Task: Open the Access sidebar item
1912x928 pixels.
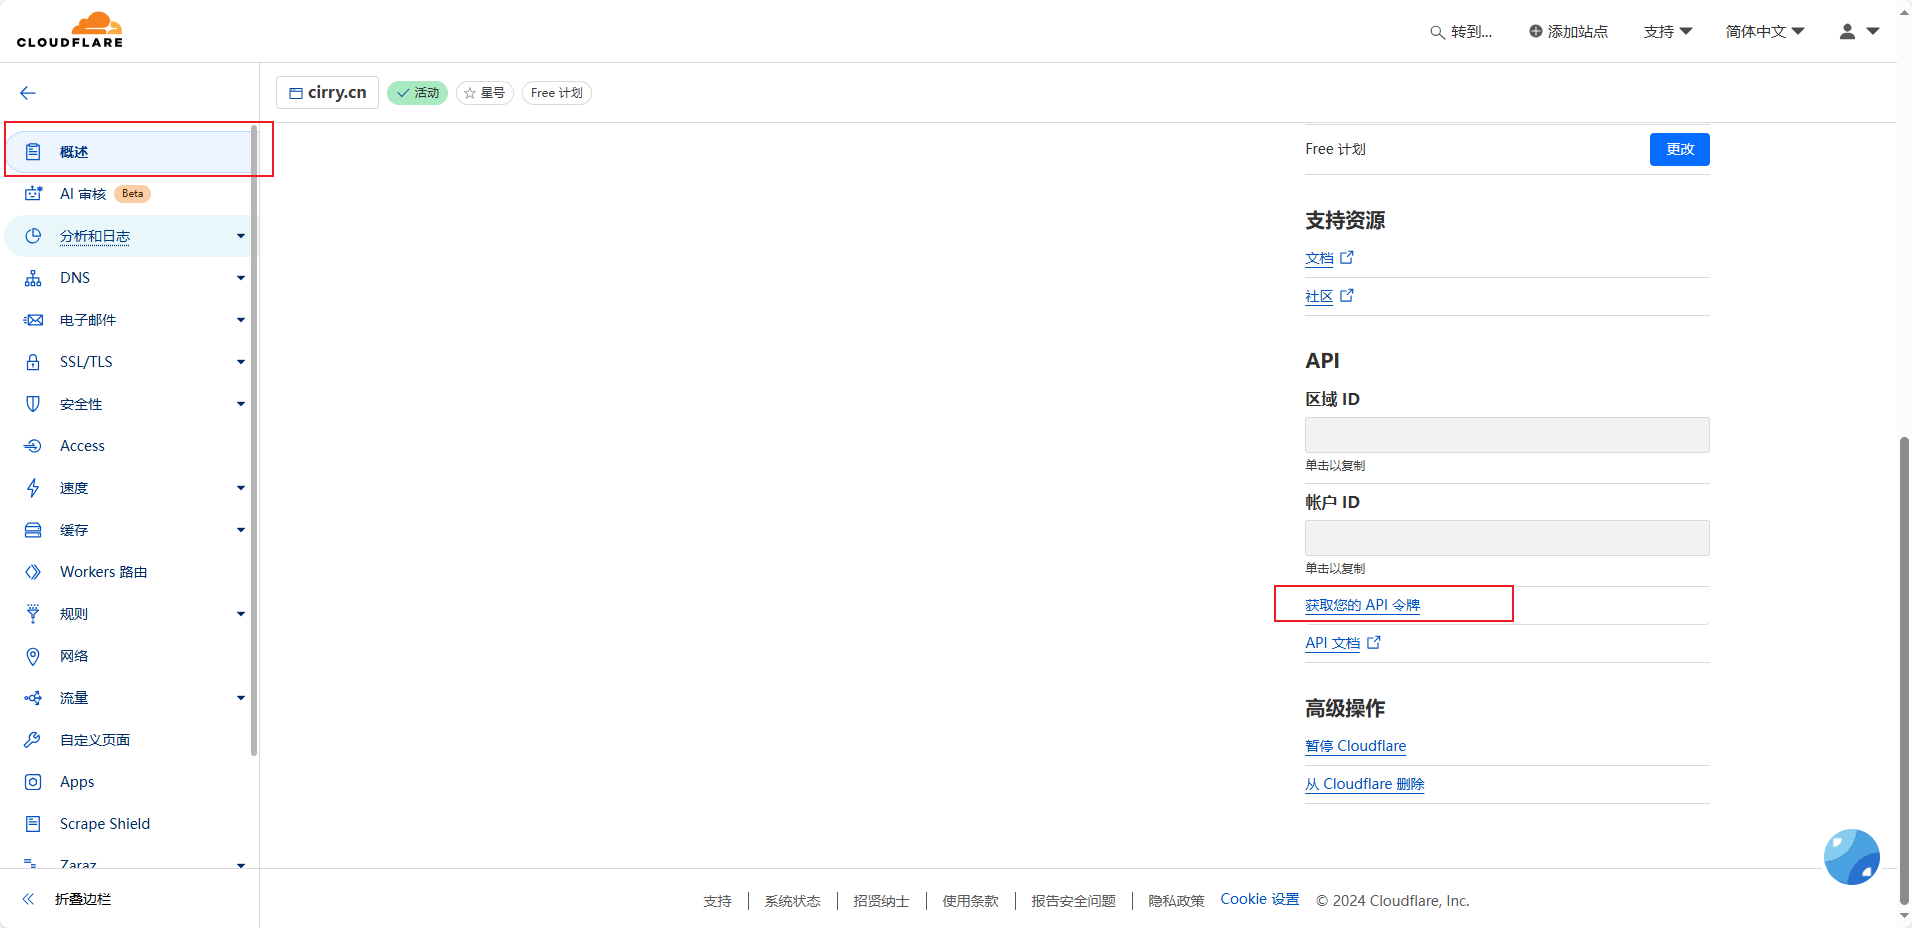Action: pyautogui.click(x=82, y=446)
